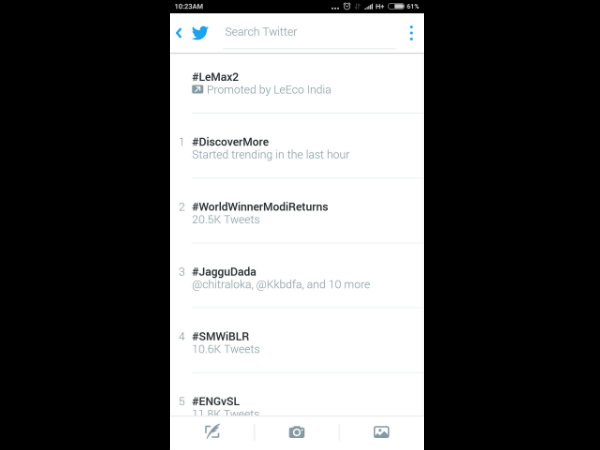
Task: Tap the alarm clock status icon
Action: (347, 7)
